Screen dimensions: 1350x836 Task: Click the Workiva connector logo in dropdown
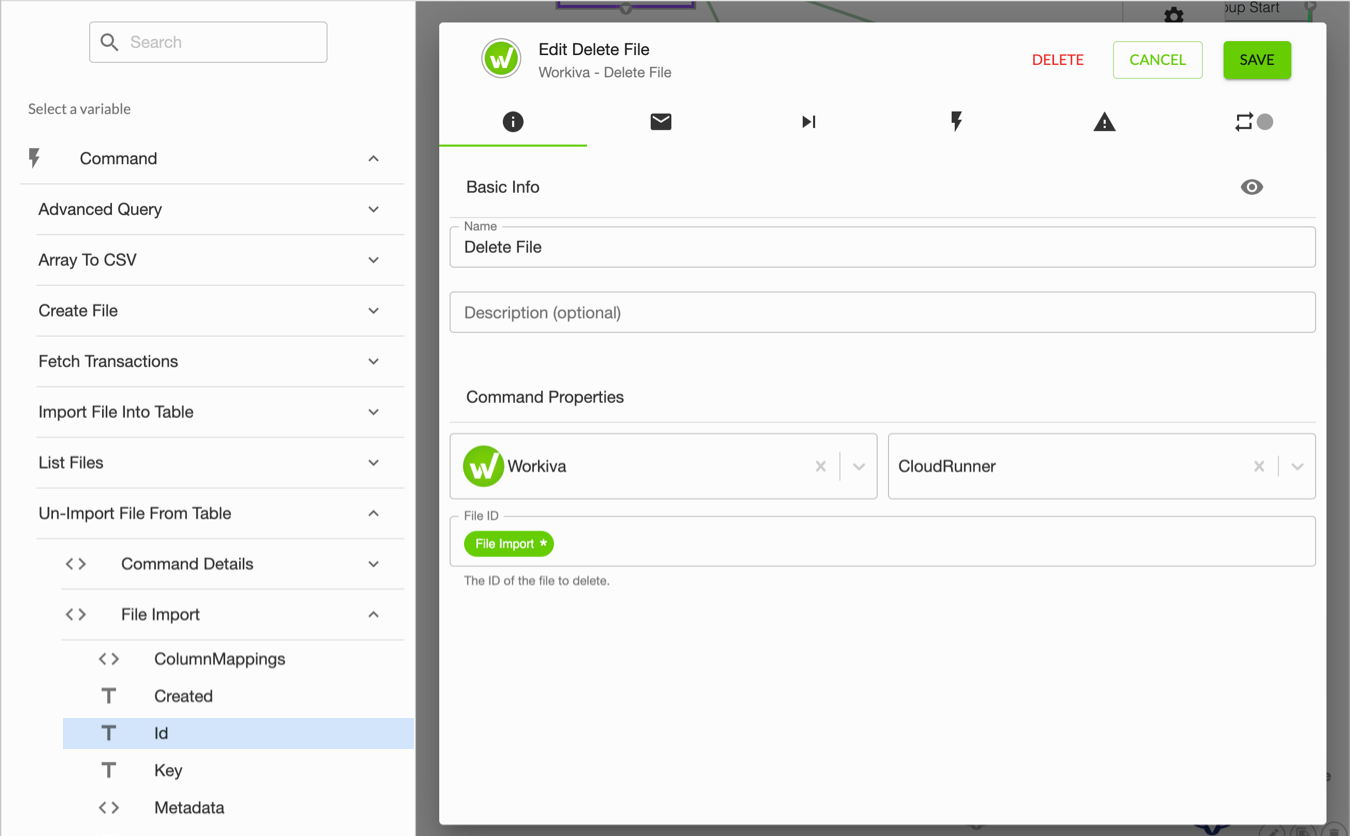[483, 466]
